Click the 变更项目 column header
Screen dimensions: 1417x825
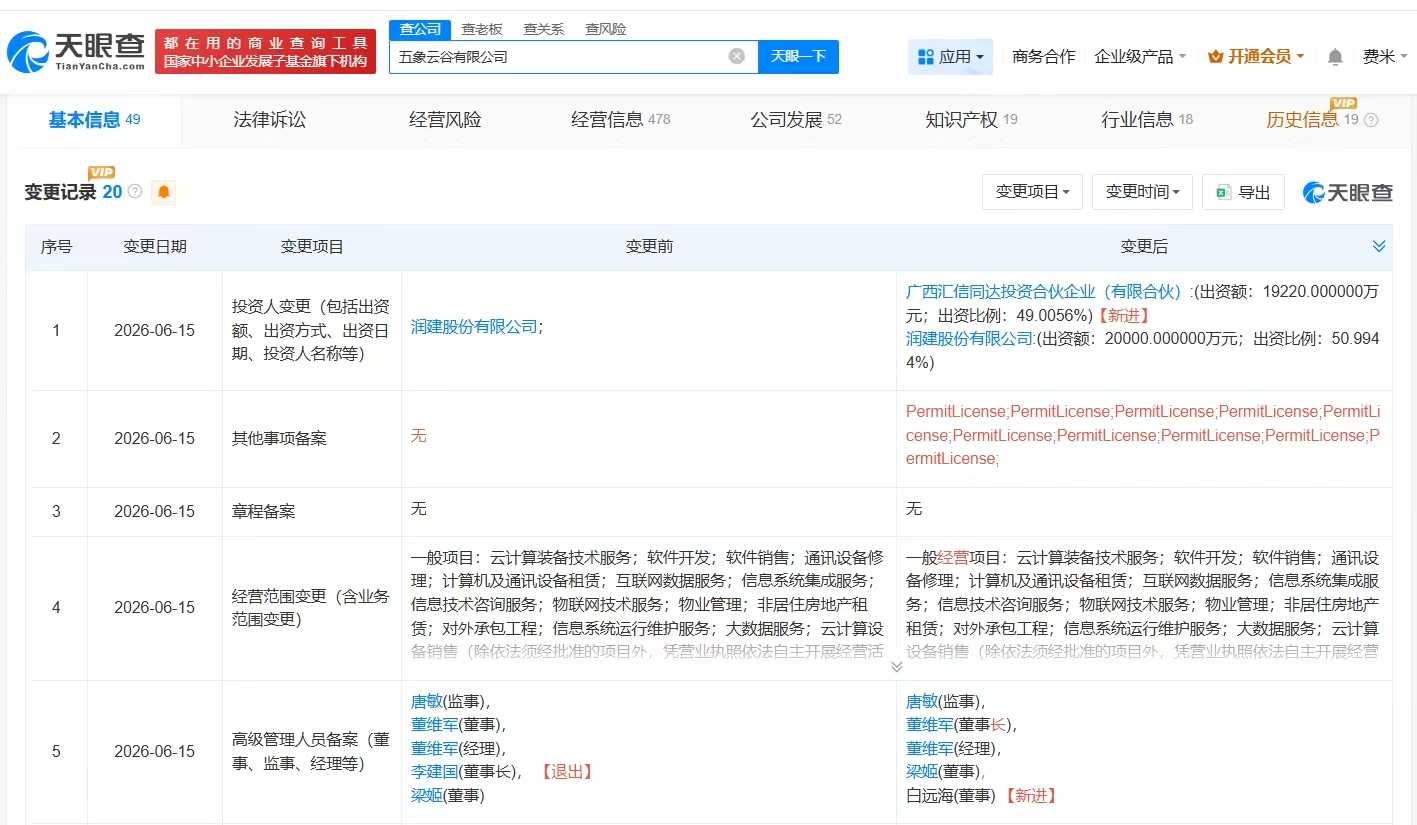[312, 247]
